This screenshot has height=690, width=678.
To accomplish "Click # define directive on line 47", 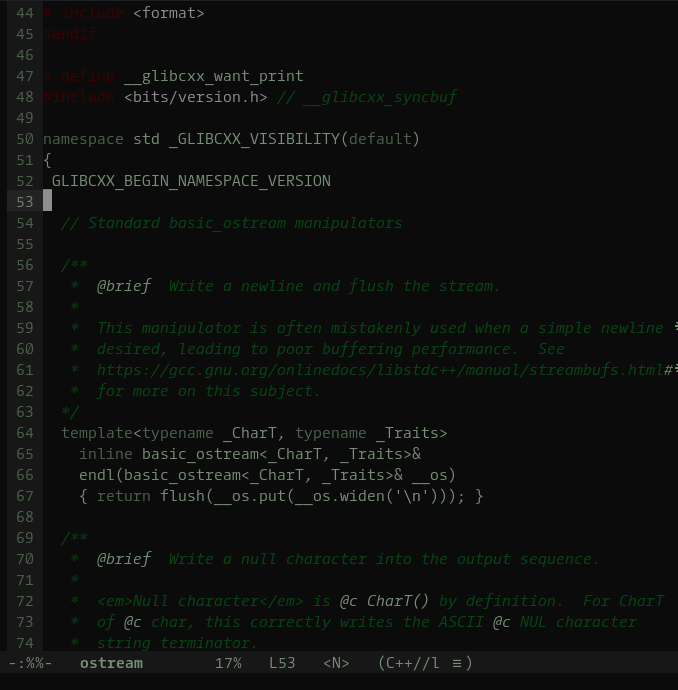I will coord(79,76).
